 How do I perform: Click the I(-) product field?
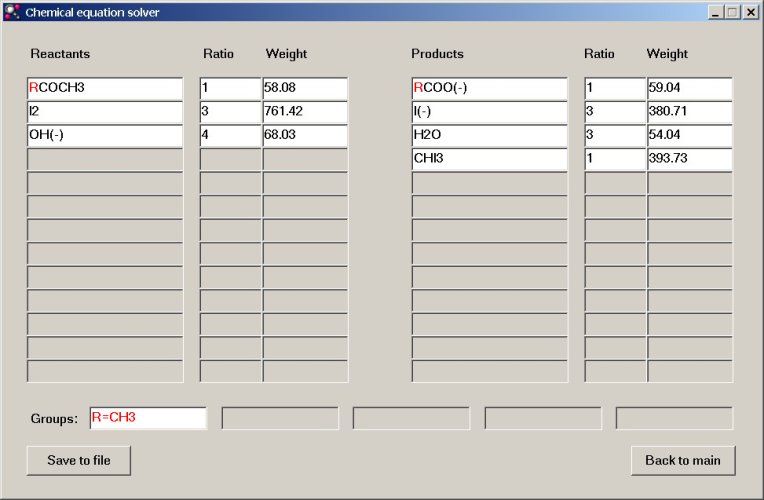click(490, 111)
